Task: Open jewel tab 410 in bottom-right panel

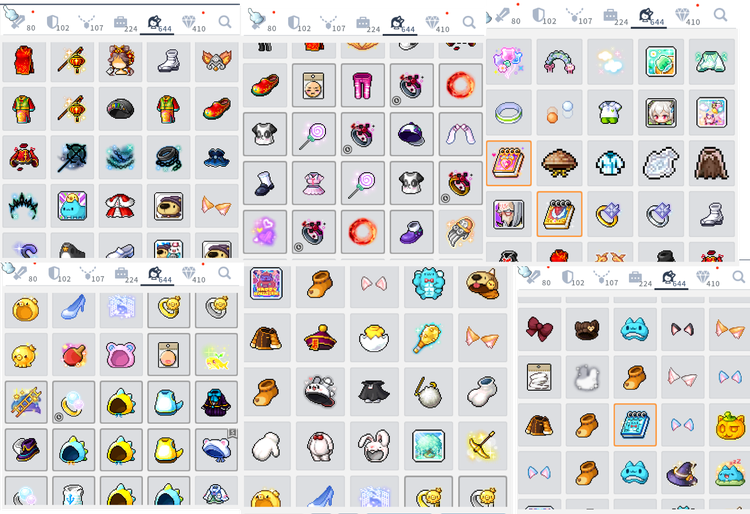Action: point(708,278)
